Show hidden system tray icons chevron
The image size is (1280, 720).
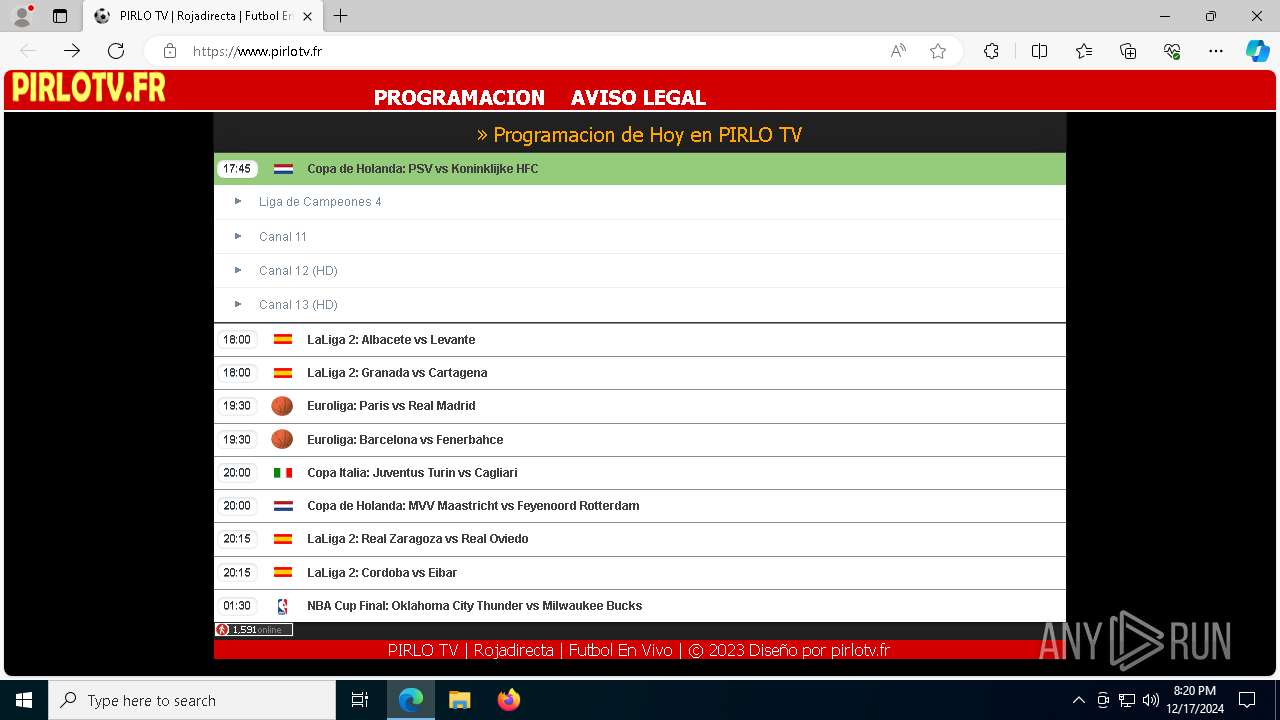click(x=1078, y=700)
